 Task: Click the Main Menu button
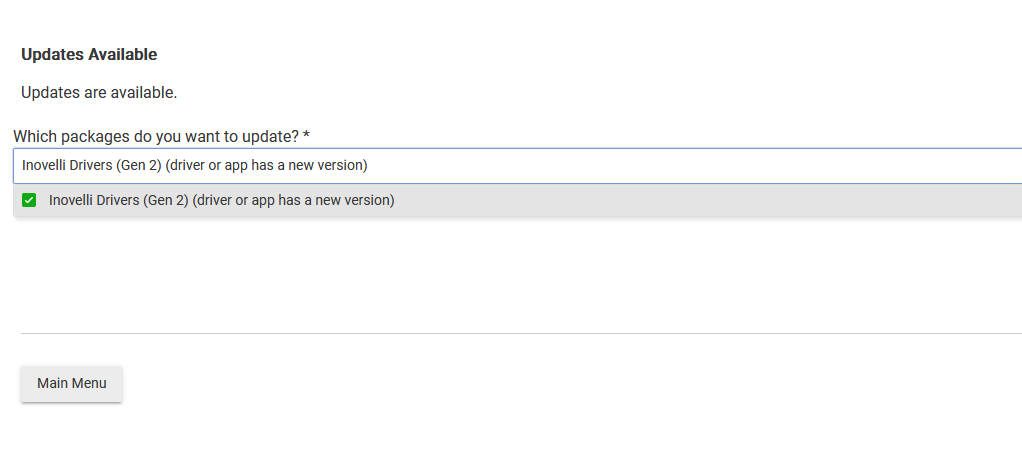(72, 384)
